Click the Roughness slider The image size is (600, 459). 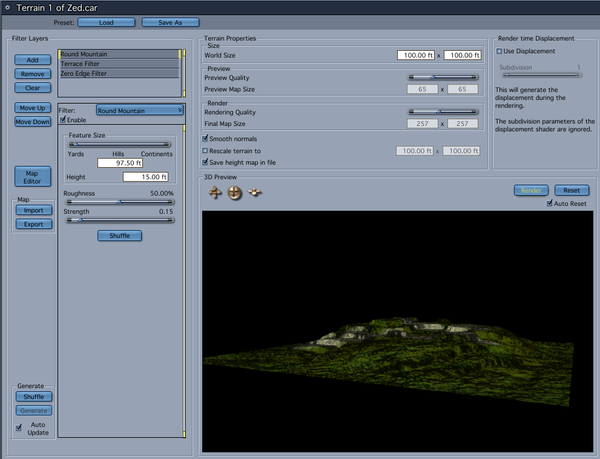(120, 201)
